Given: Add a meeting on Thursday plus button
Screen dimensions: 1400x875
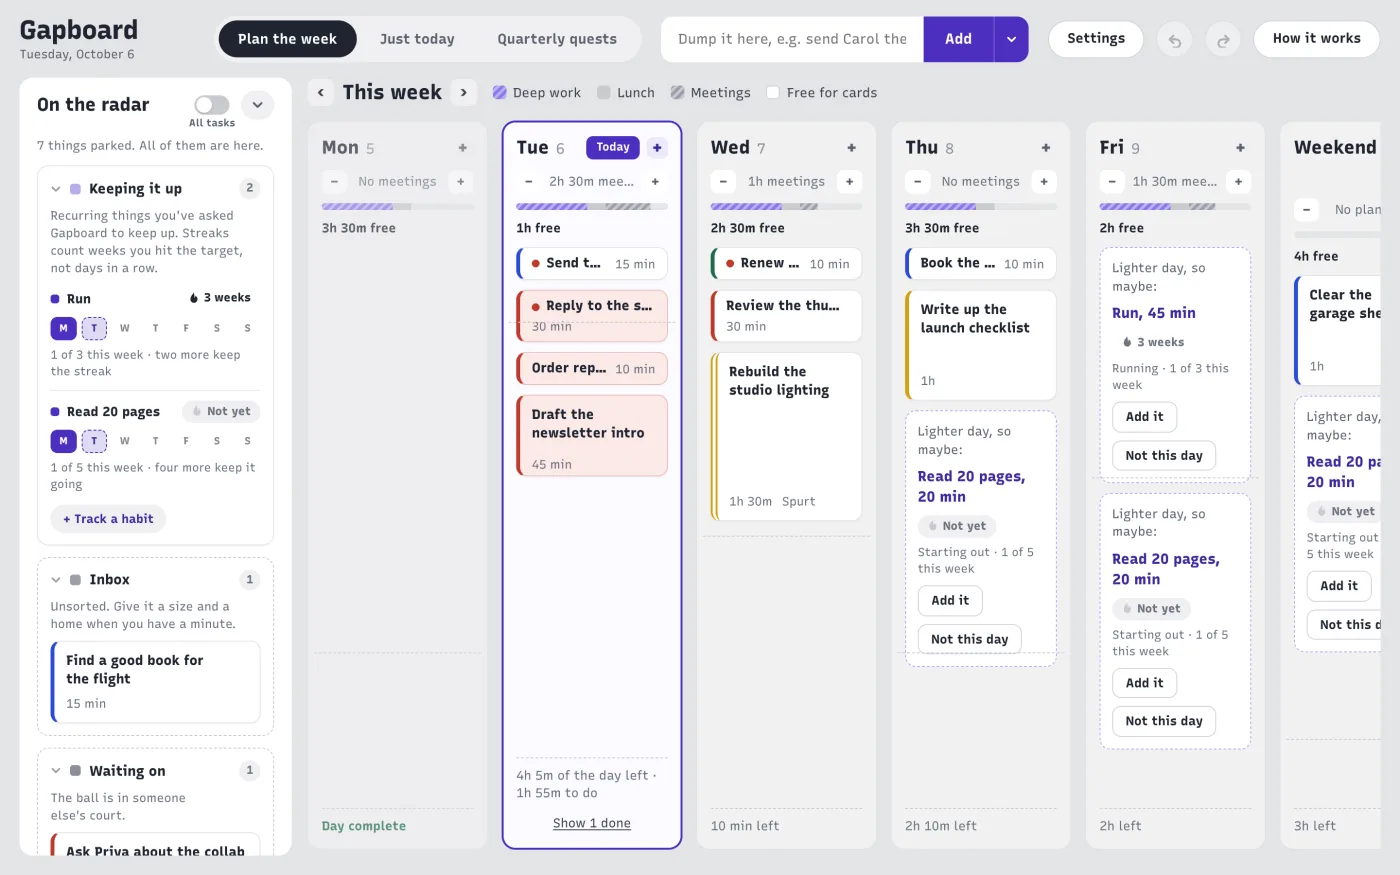Looking at the screenshot, I should click(1043, 182).
